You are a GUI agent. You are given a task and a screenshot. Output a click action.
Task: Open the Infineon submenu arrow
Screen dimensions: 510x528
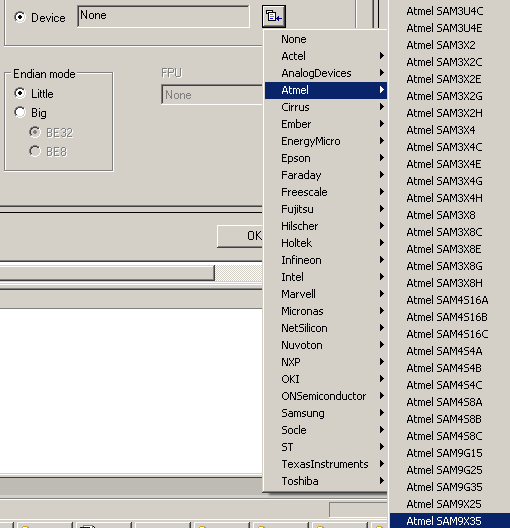[x=381, y=260]
